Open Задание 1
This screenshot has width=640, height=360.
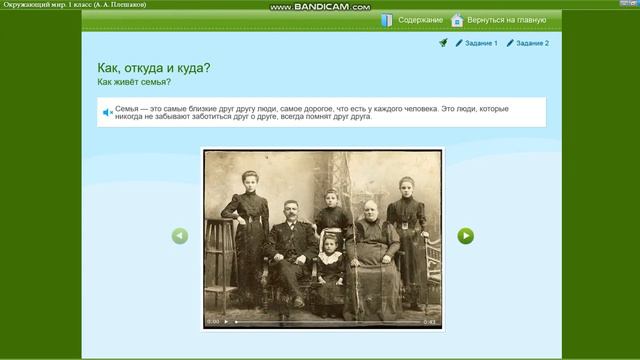tap(481, 43)
